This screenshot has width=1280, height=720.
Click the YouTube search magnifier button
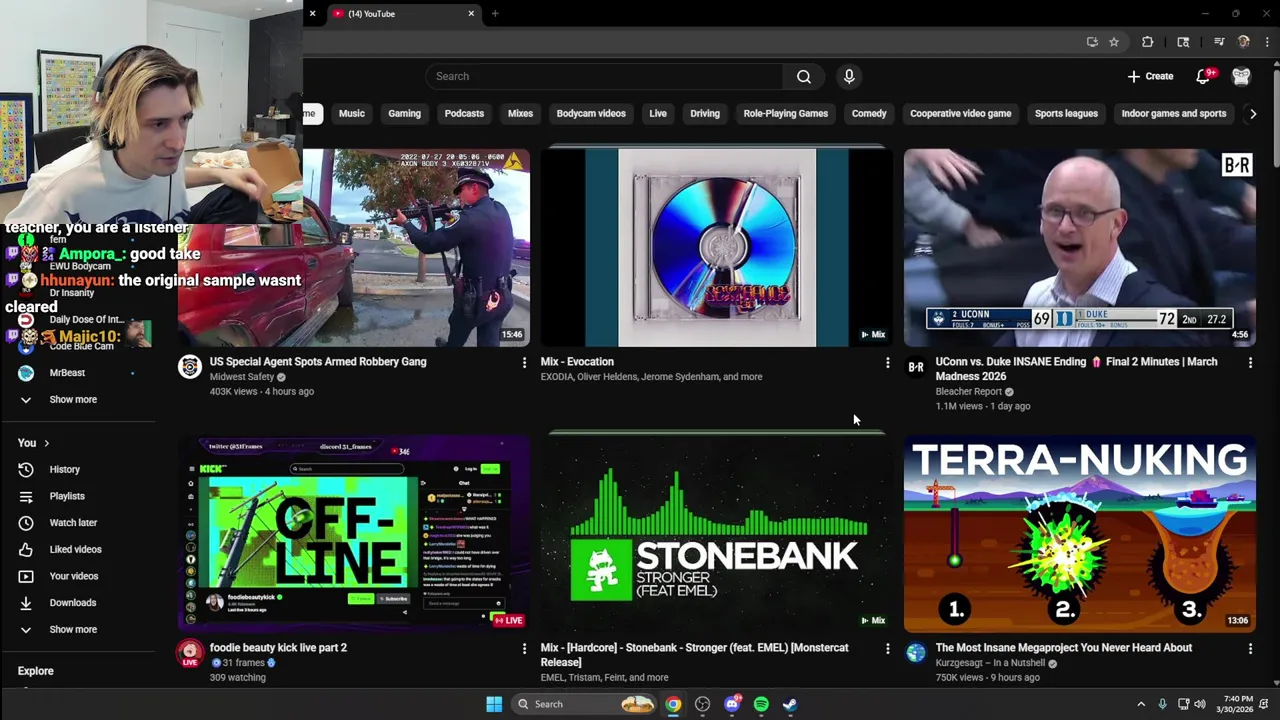point(804,76)
